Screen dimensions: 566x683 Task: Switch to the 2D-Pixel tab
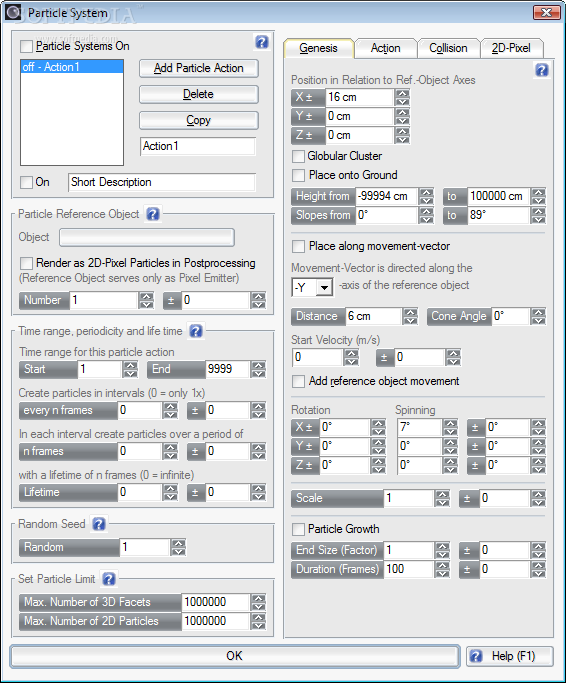tap(511, 48)
